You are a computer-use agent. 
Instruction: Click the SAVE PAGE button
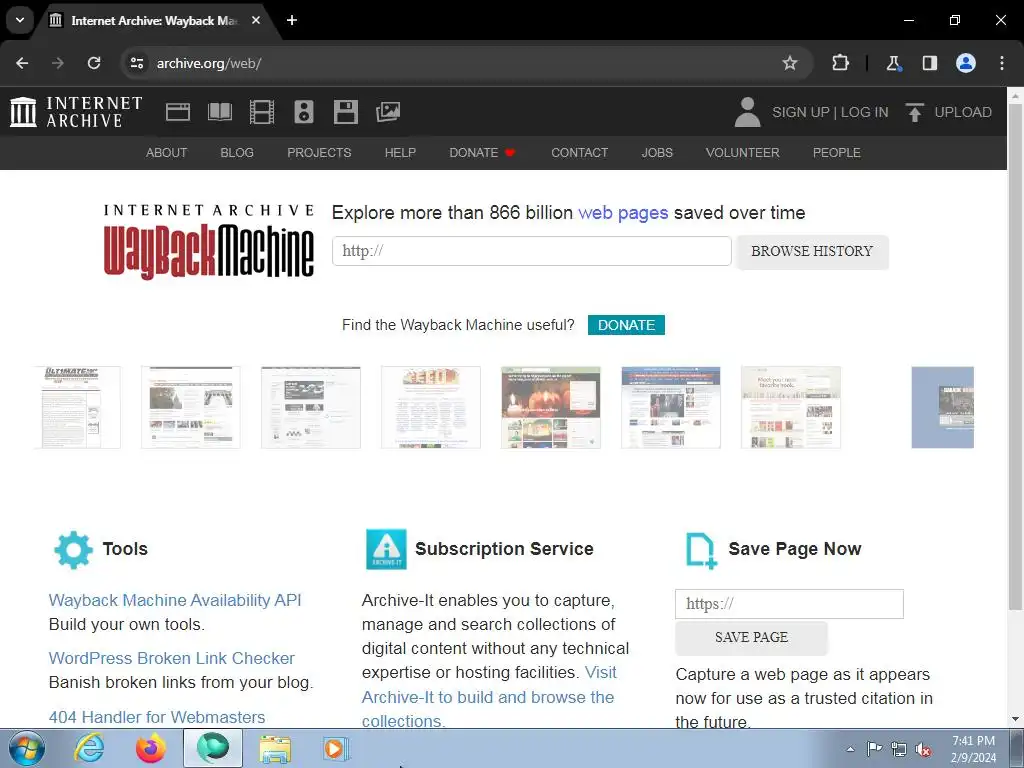[x=751, y=637]
